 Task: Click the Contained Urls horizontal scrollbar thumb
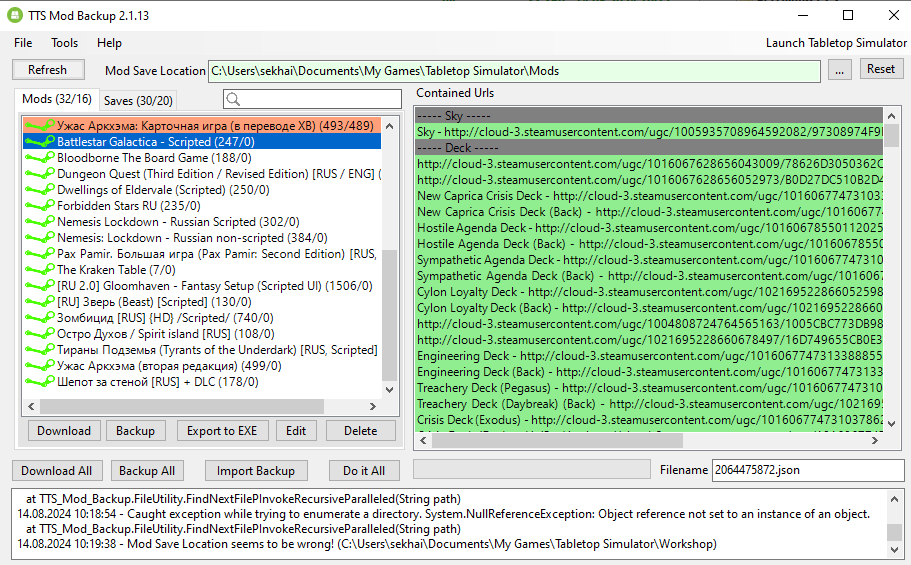click(x=558, y=441)
